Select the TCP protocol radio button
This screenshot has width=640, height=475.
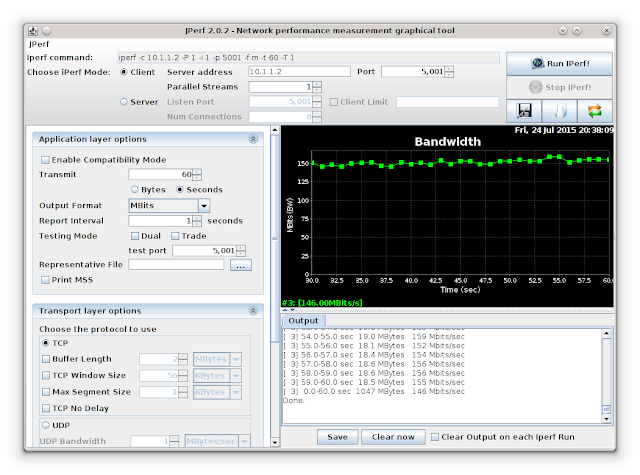46,343
